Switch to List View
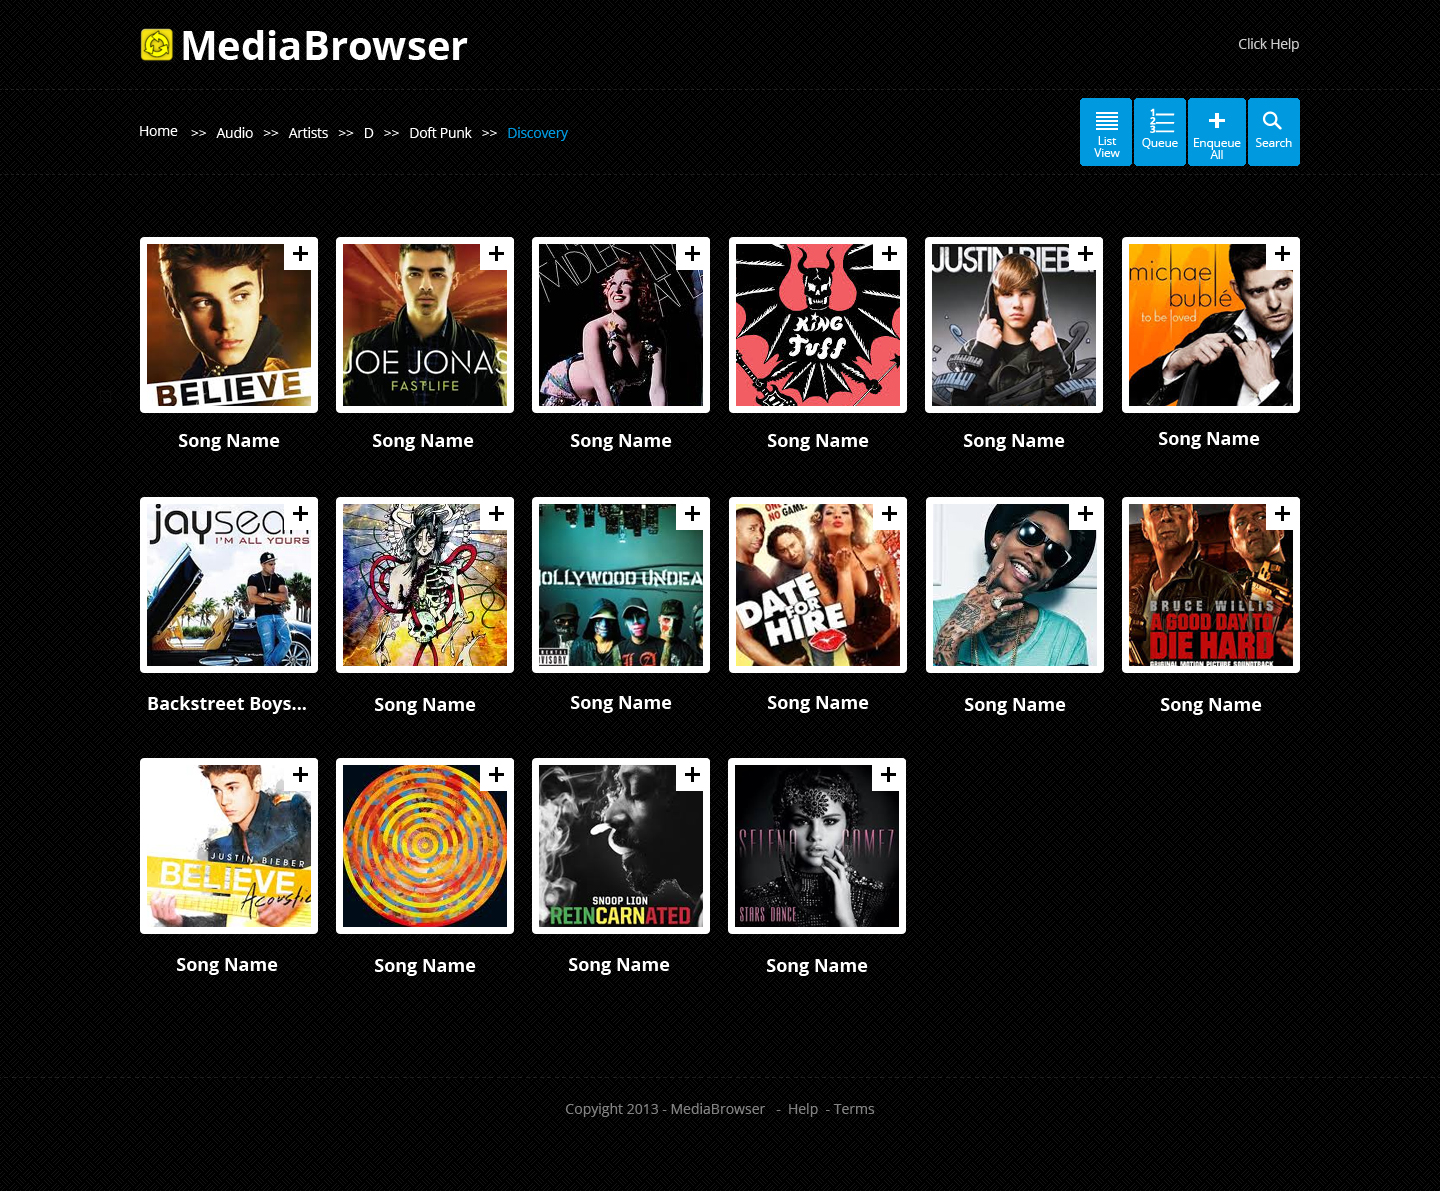Image resolution: width=1440 pixels, height=1191 pixels. [x=1106, y=132]
